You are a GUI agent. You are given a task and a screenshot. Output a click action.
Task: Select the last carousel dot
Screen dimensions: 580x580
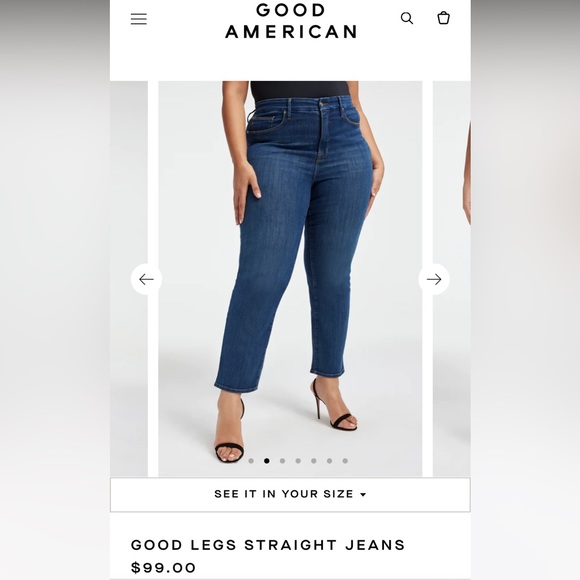[x=345, y=461]
